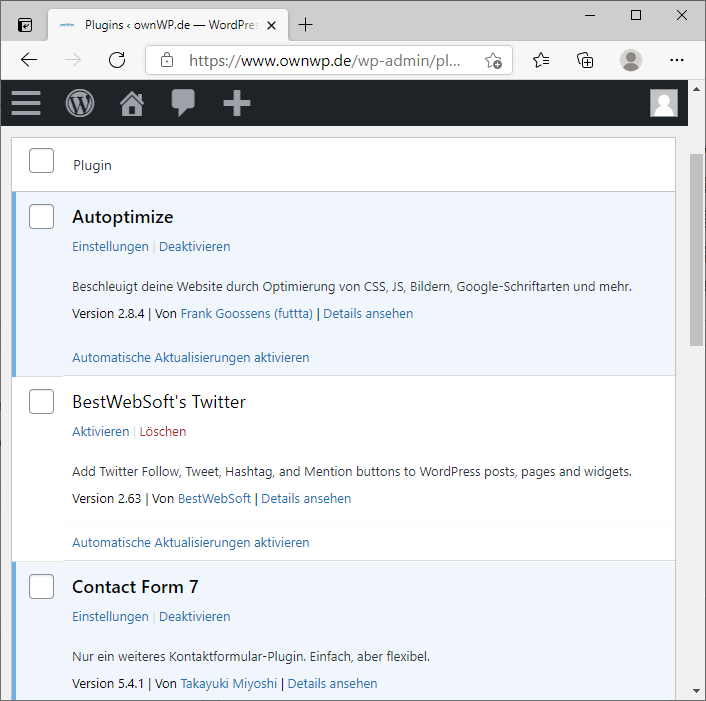Click the 'Version 2.8.4' text
Screen dimensions: 706x701
coord(108,314)
